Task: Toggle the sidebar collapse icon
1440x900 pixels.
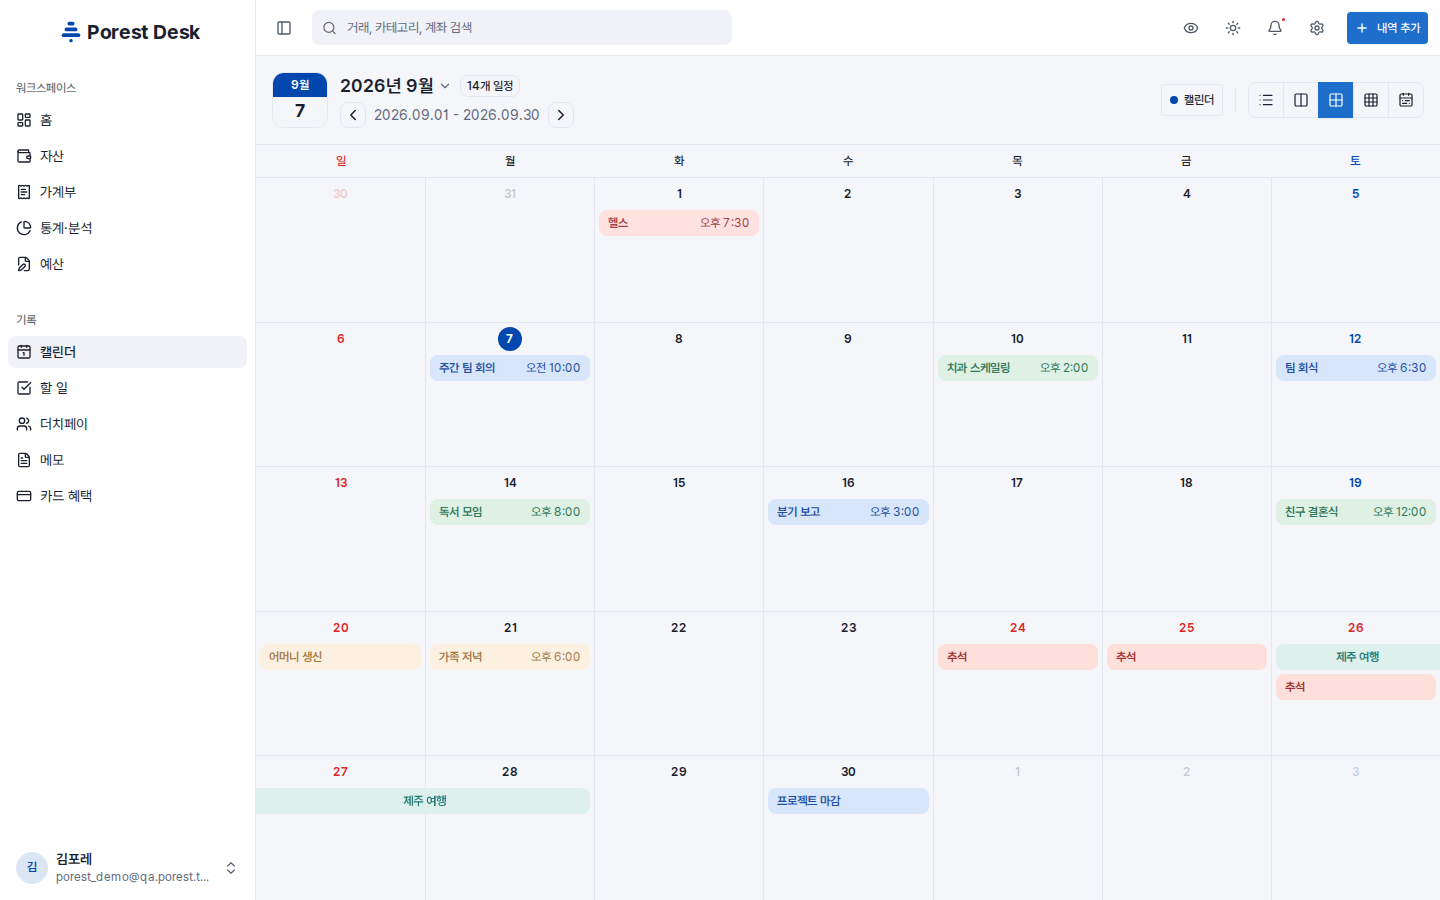Action: 284,28
